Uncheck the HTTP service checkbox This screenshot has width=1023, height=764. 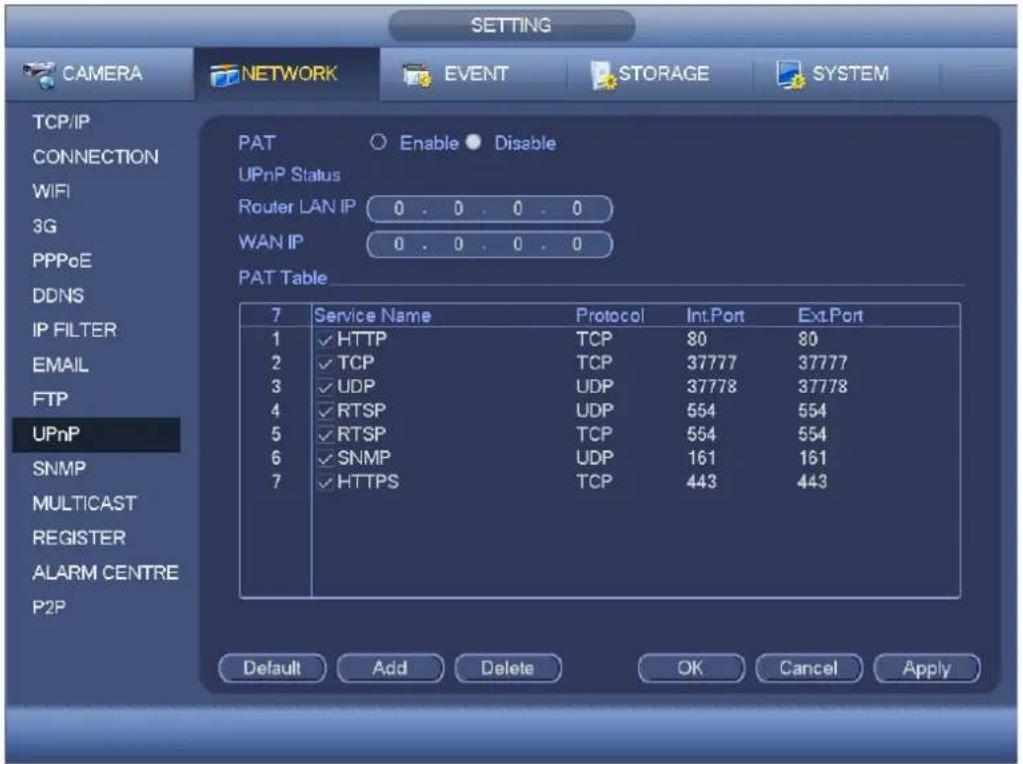point(326,340)
